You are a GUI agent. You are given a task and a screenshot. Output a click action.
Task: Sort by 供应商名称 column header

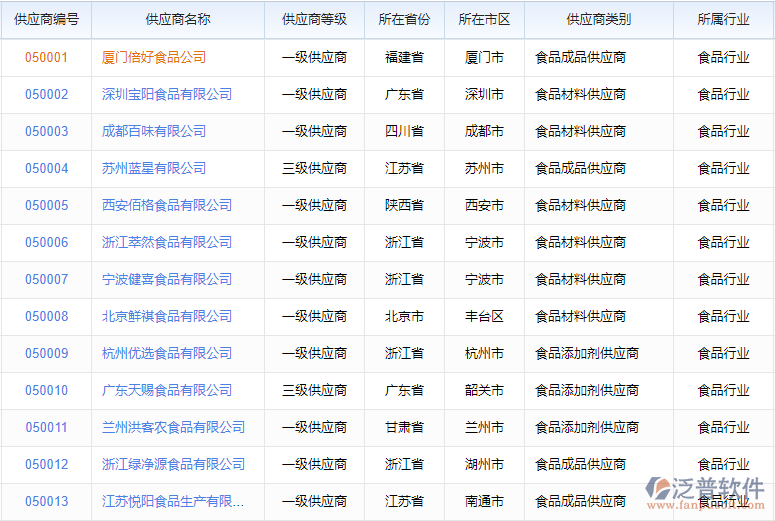point(177,19)
